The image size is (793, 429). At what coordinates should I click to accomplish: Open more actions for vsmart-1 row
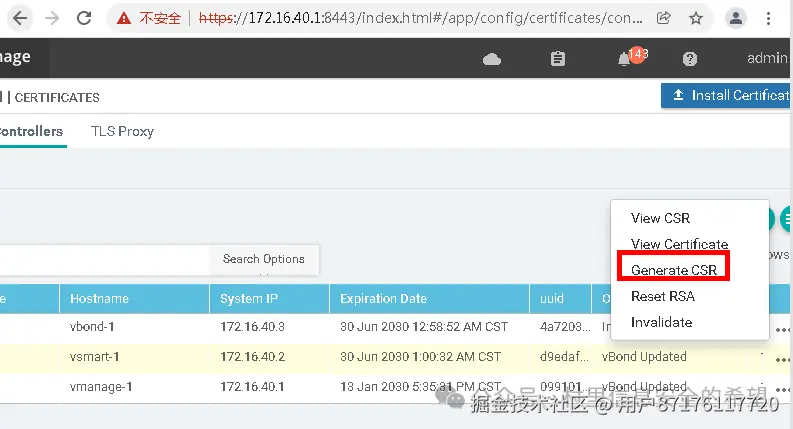click(782, 360)
